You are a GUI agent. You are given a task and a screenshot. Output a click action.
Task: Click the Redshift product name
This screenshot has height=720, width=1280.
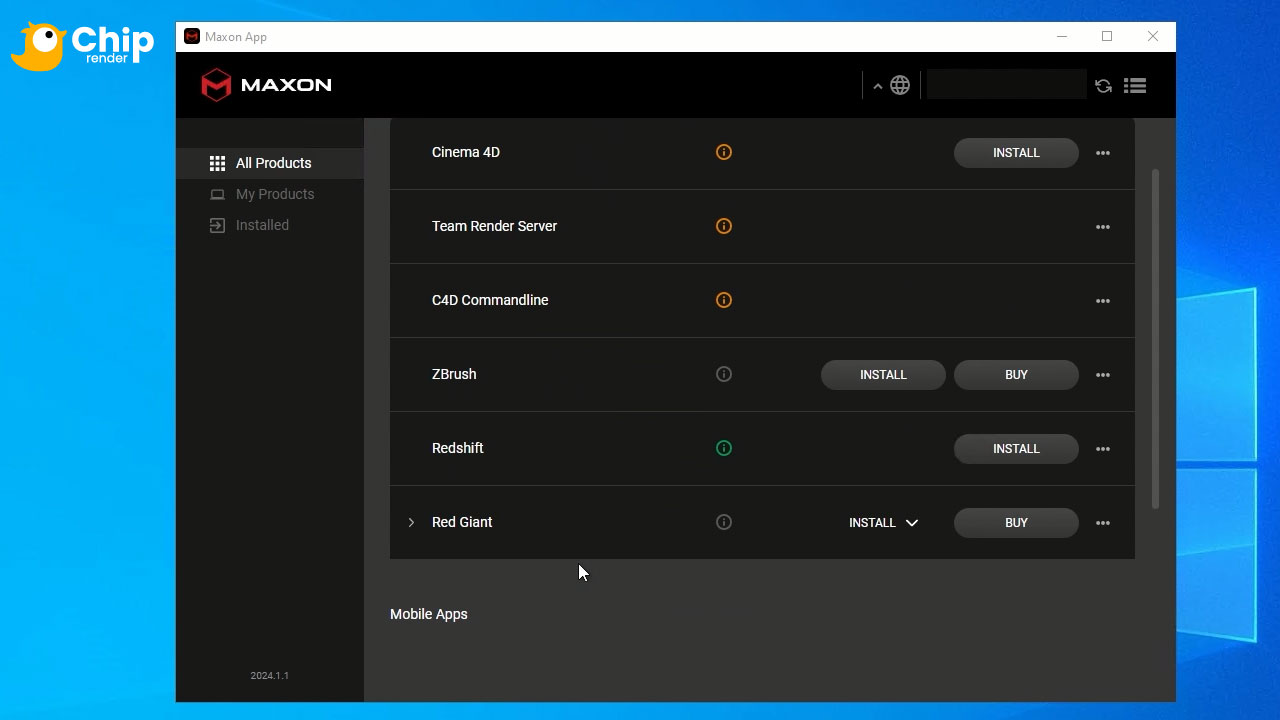(458, 448)
